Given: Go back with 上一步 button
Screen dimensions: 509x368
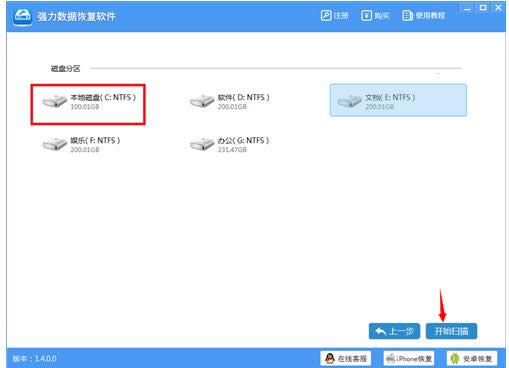Looking at the screenshot, I should (x=394, y=331).
